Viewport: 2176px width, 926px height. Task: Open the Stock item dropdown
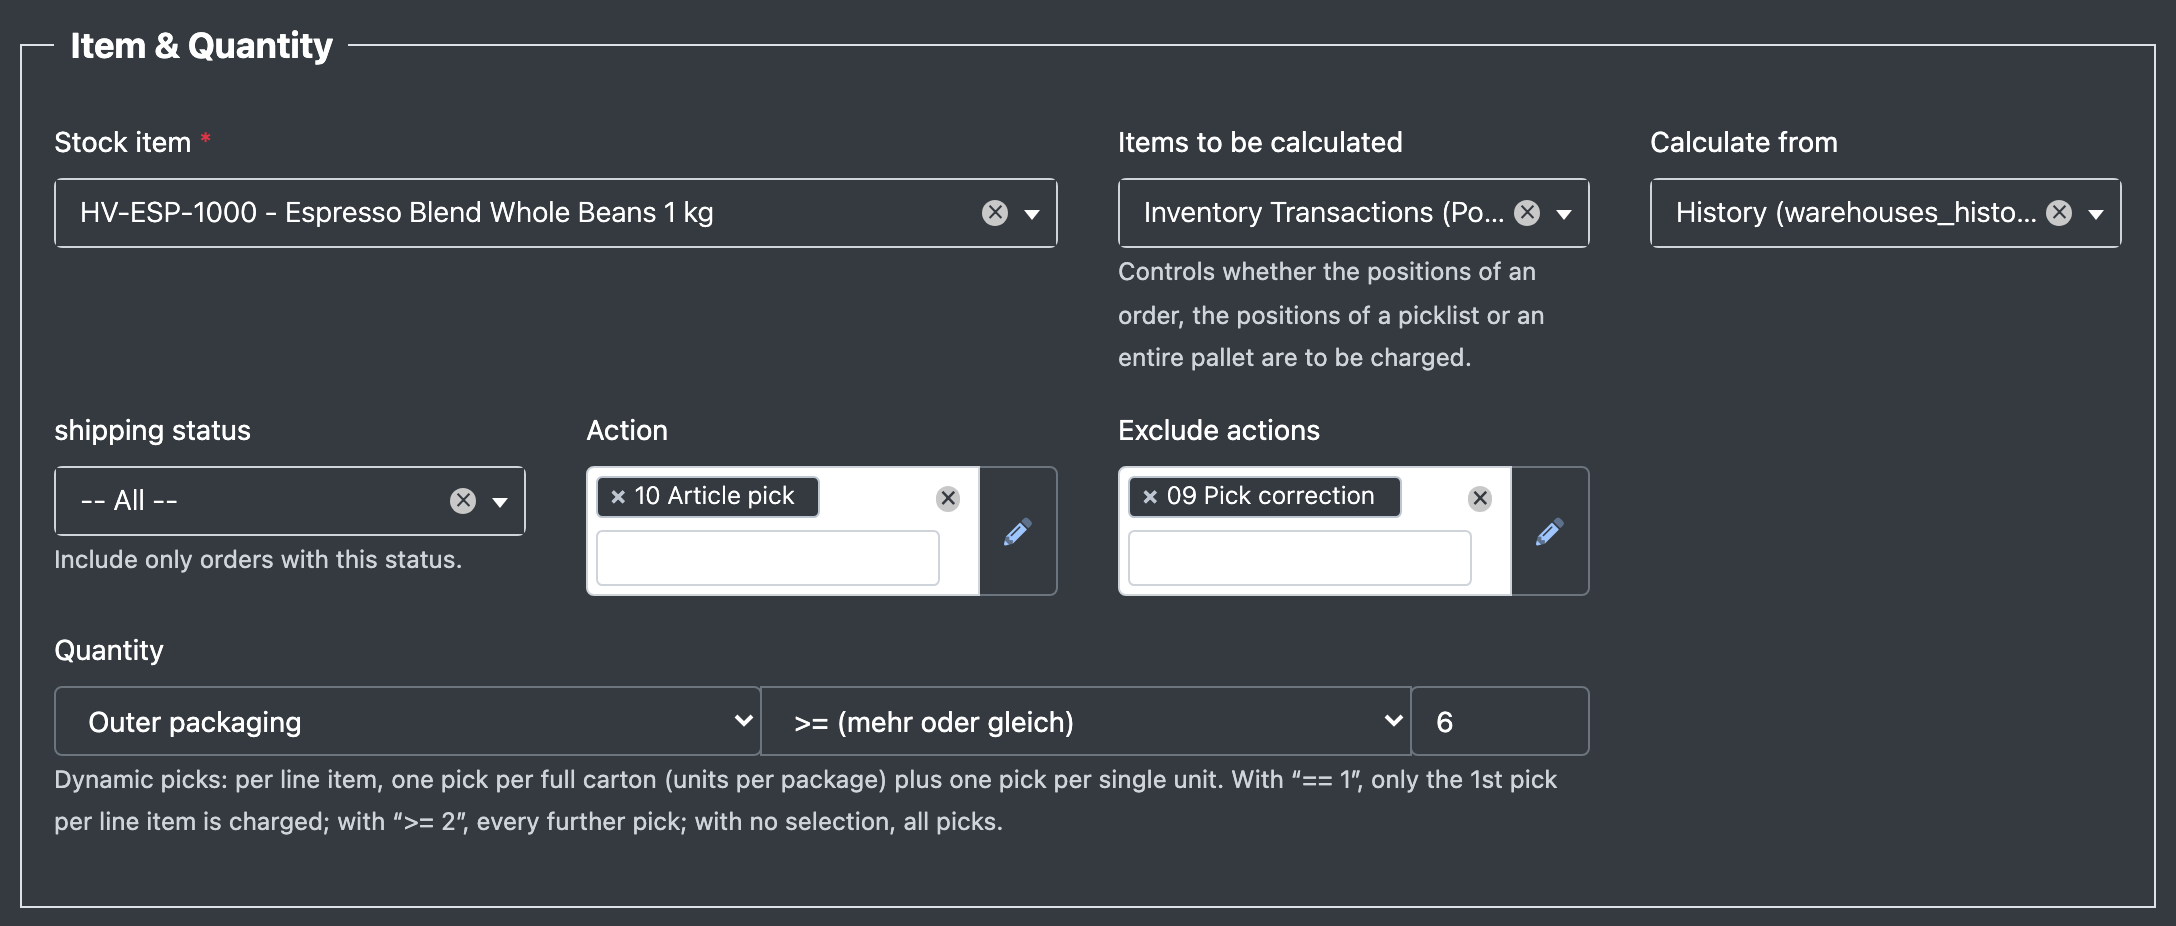1033,214
